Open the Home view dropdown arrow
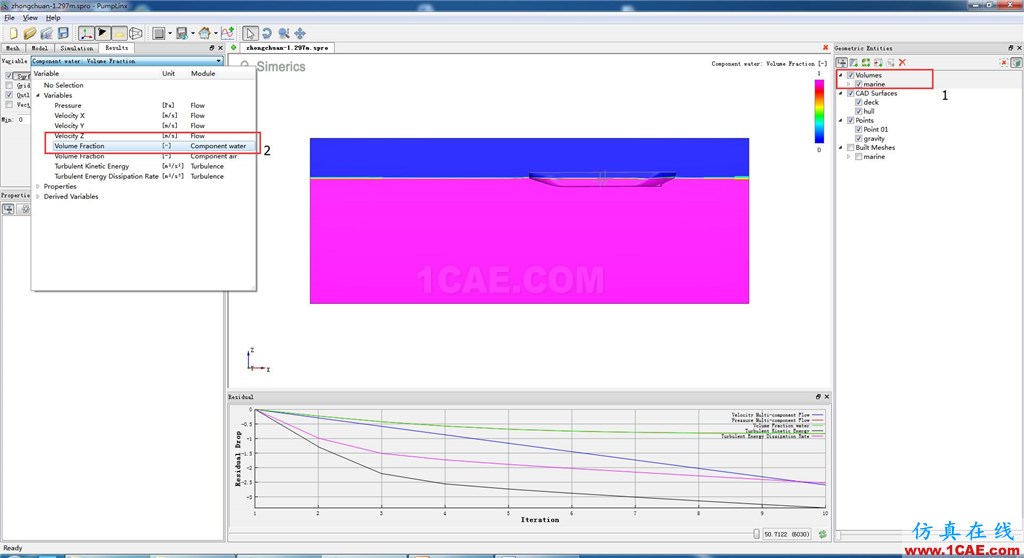 [x=216, y=33]
